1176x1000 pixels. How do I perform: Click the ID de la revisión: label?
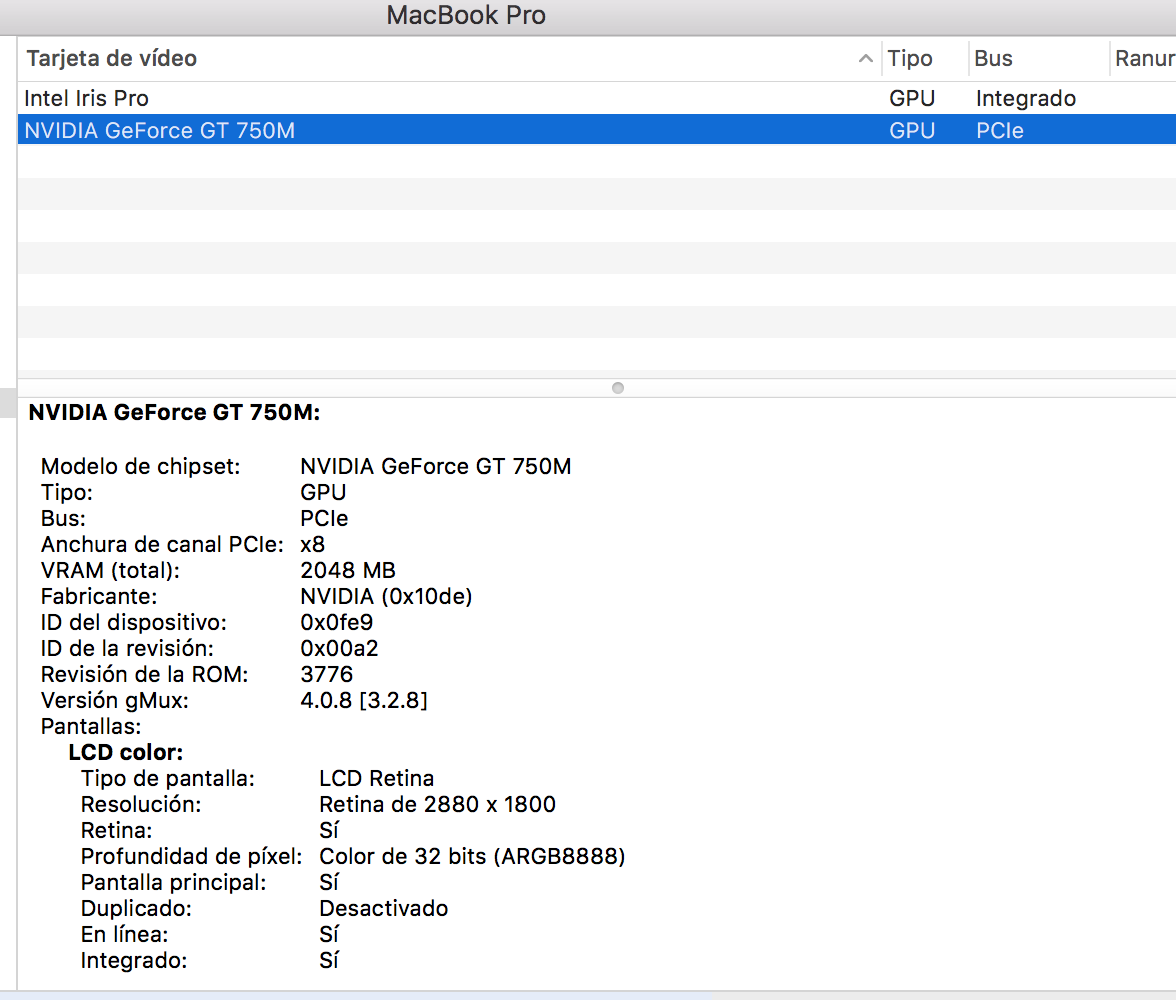127,648
